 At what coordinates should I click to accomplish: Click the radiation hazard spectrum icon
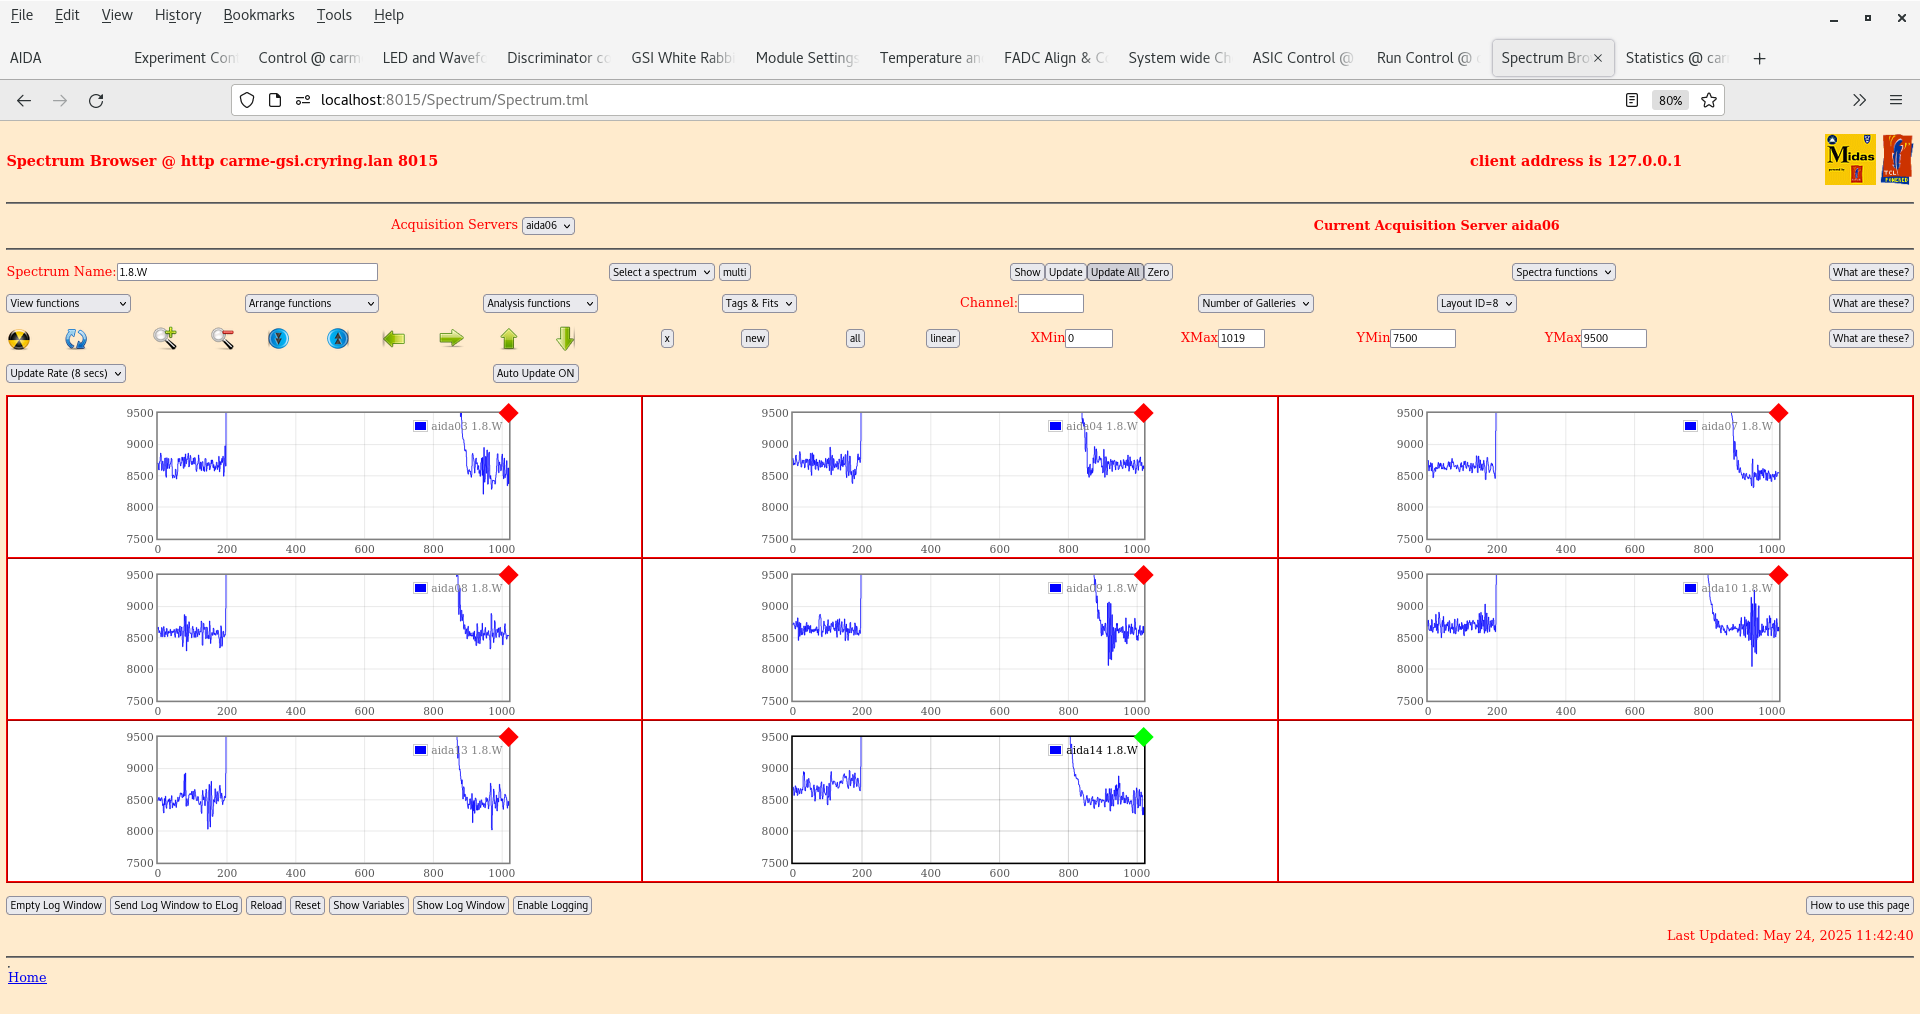click(19, 339)
